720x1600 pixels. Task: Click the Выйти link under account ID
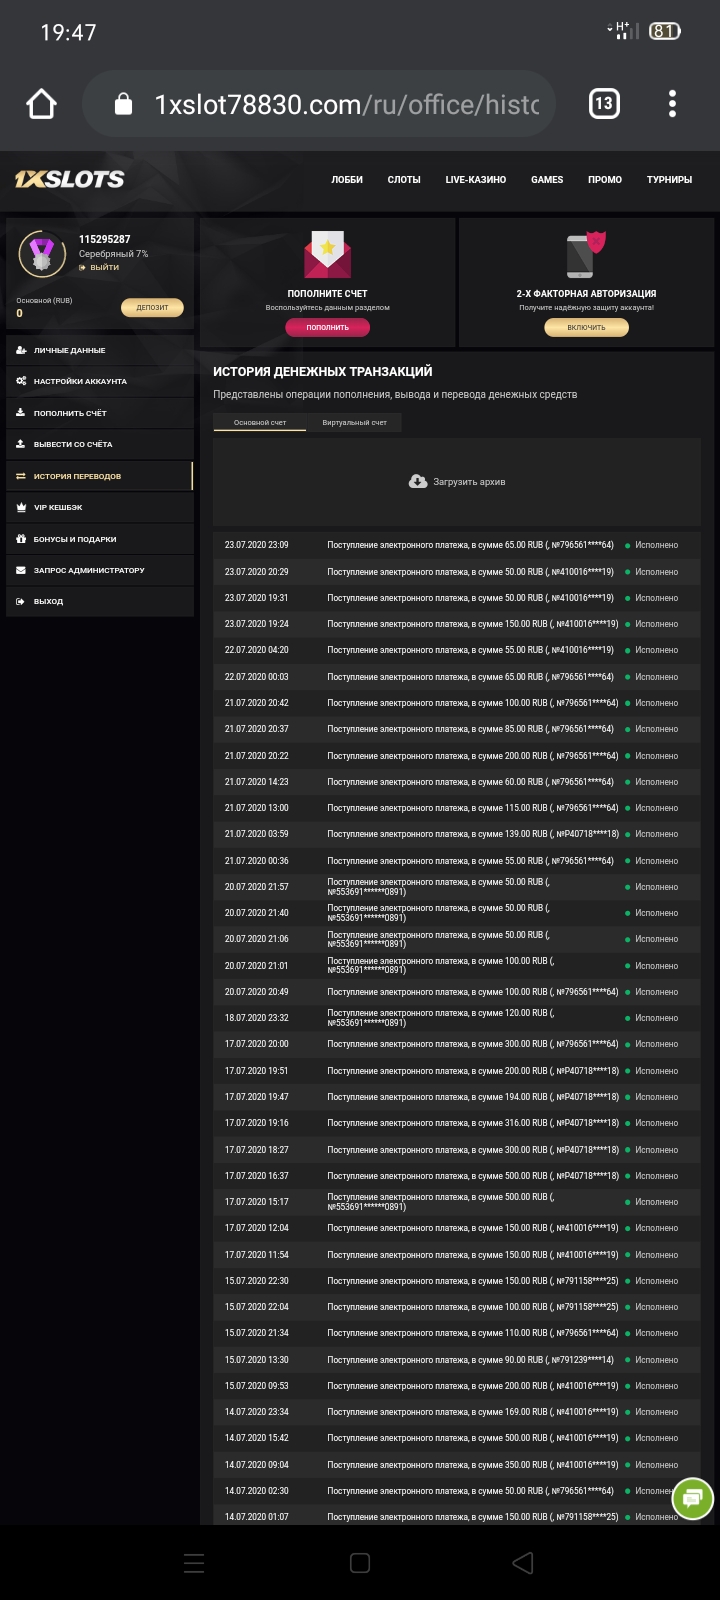104,268
